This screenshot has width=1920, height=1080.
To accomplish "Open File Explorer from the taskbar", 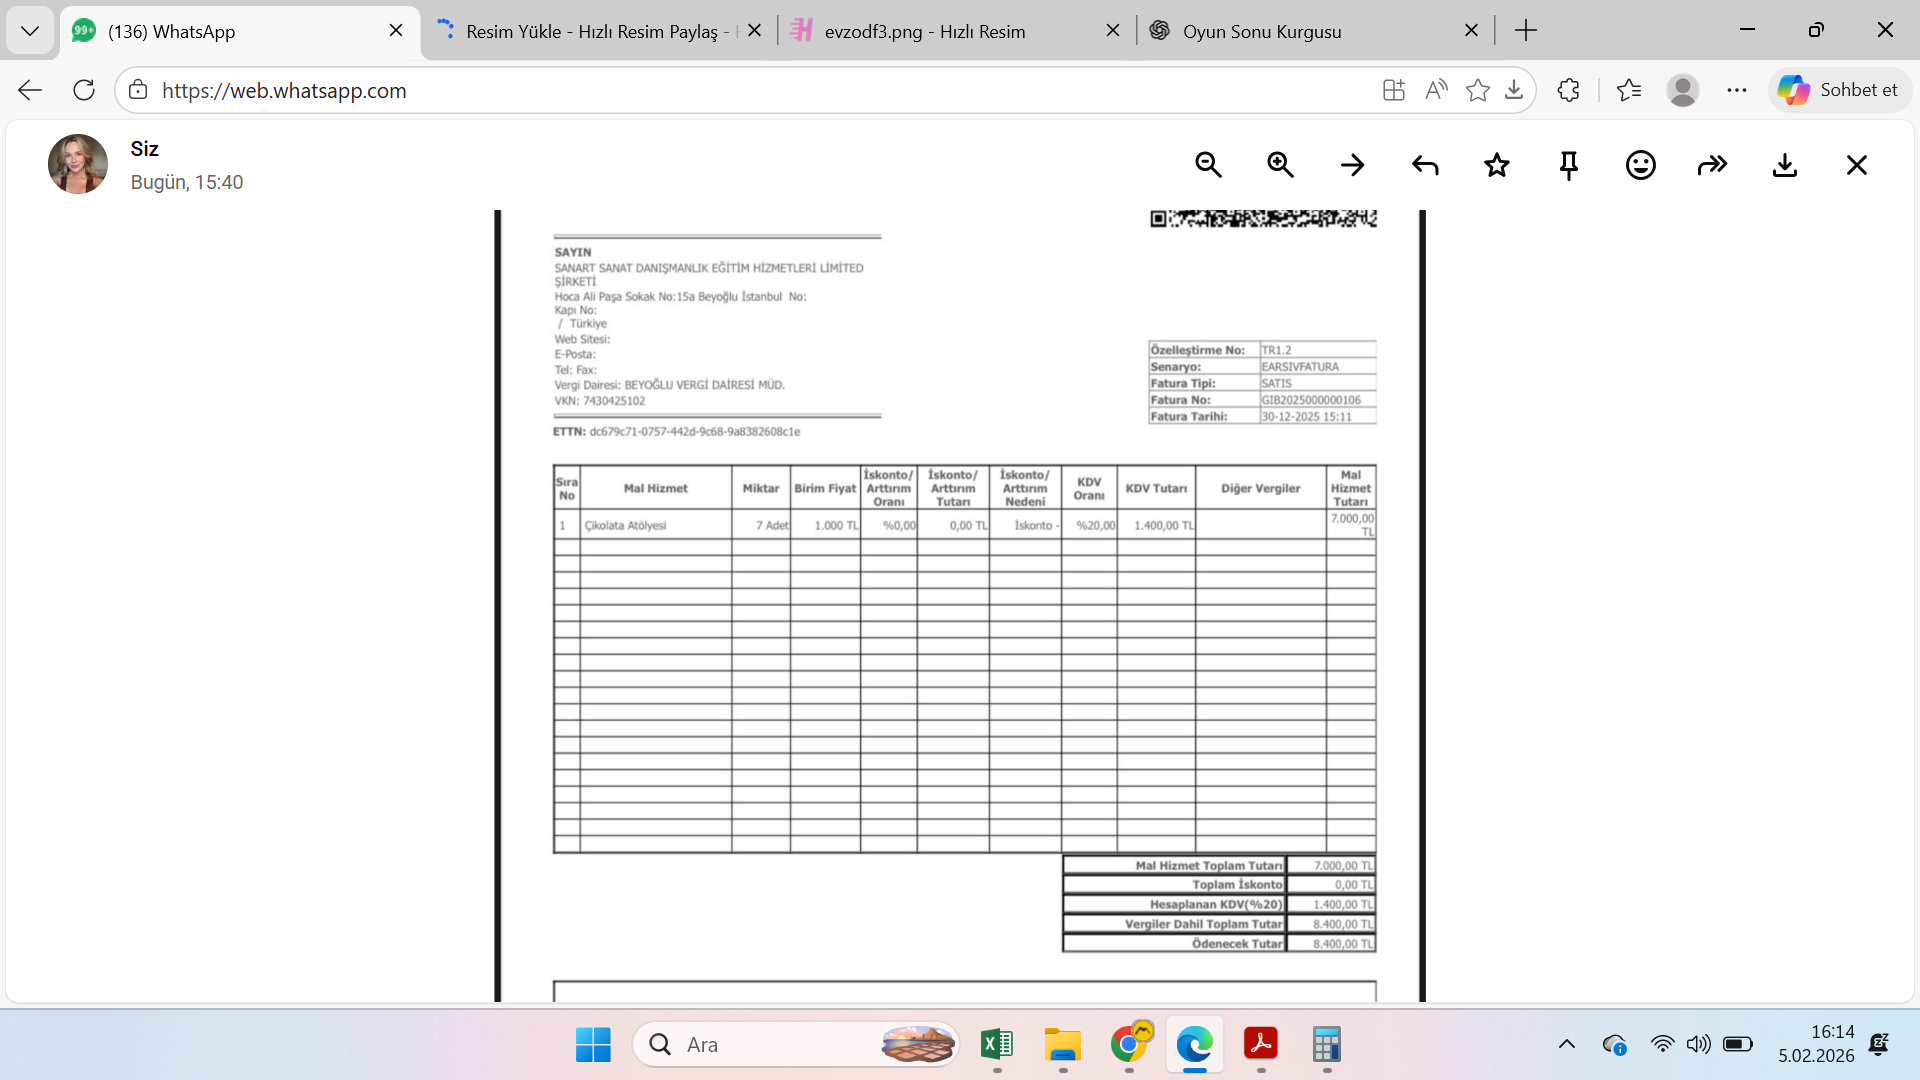I will (1063, 1045).
